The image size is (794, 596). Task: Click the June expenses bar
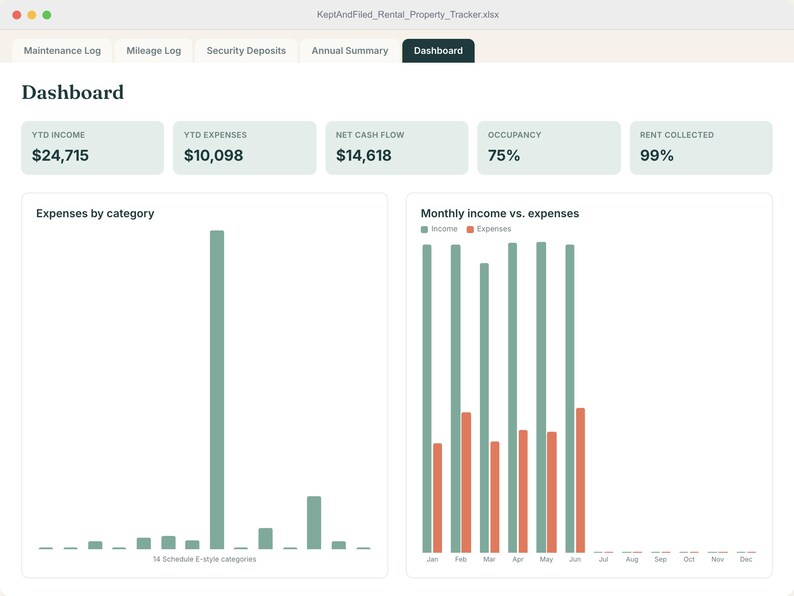(580, 480)
